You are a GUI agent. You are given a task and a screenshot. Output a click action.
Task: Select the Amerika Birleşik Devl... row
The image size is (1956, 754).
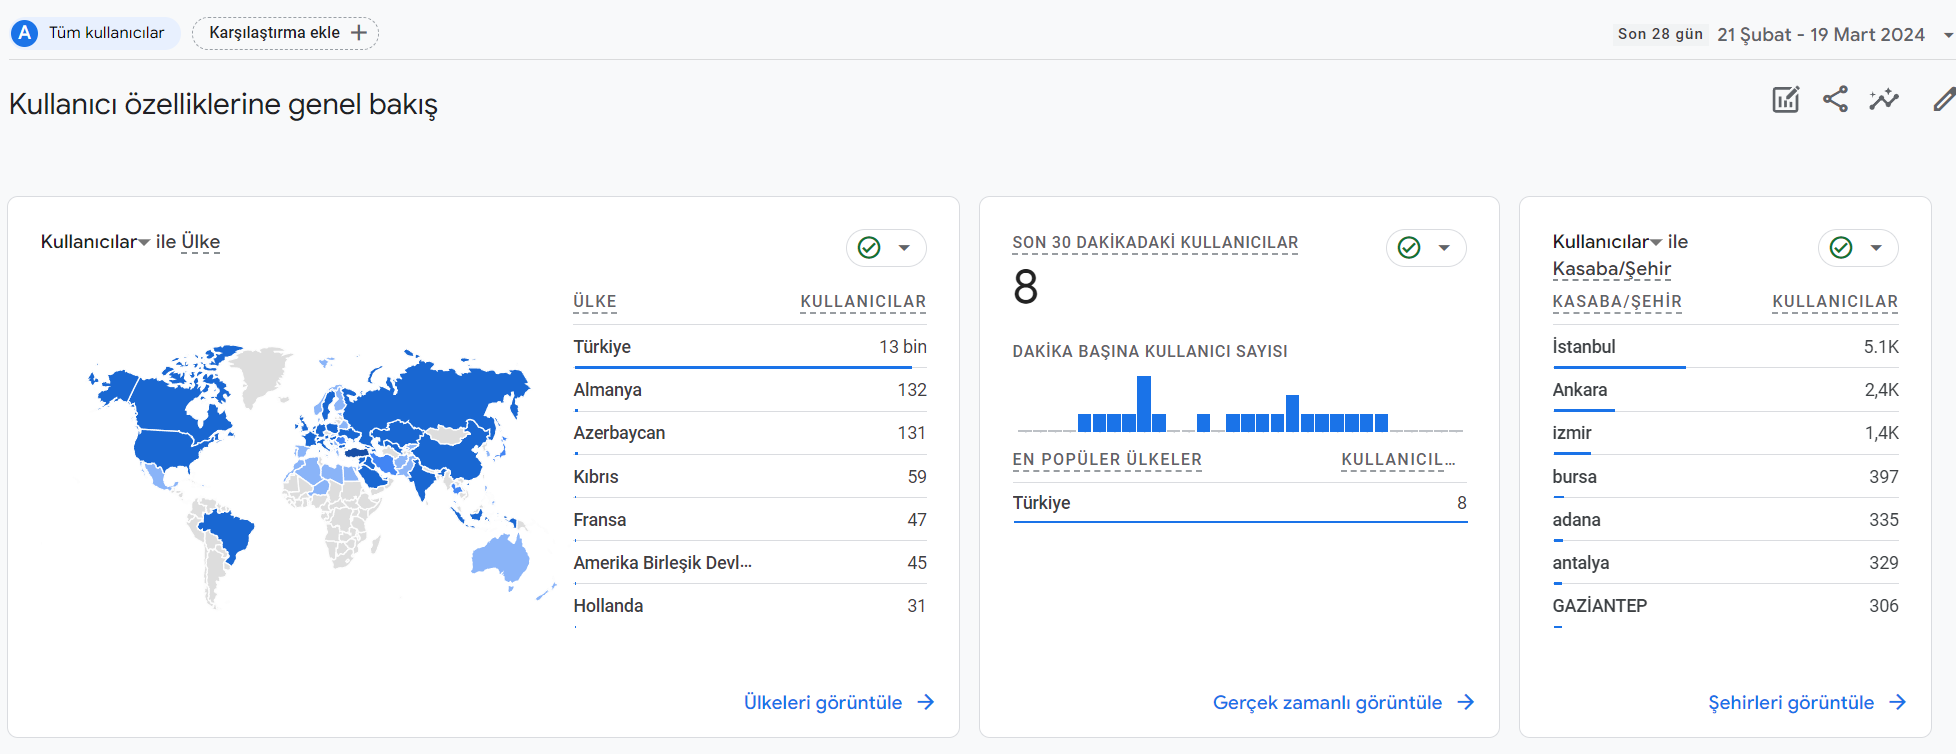pos(750,563)
